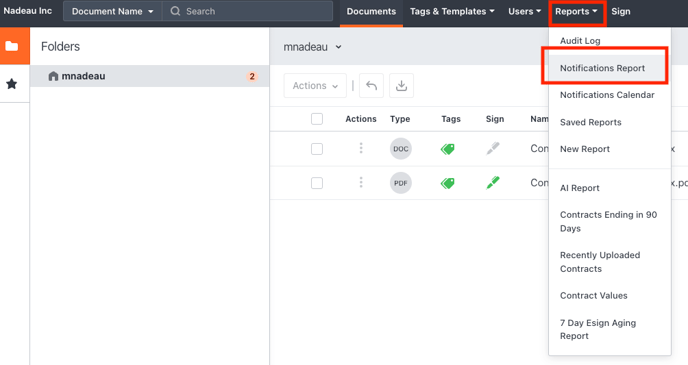The image size is (688, 365).
Task: Click the PDF type badge
Action: click(401, 183)
